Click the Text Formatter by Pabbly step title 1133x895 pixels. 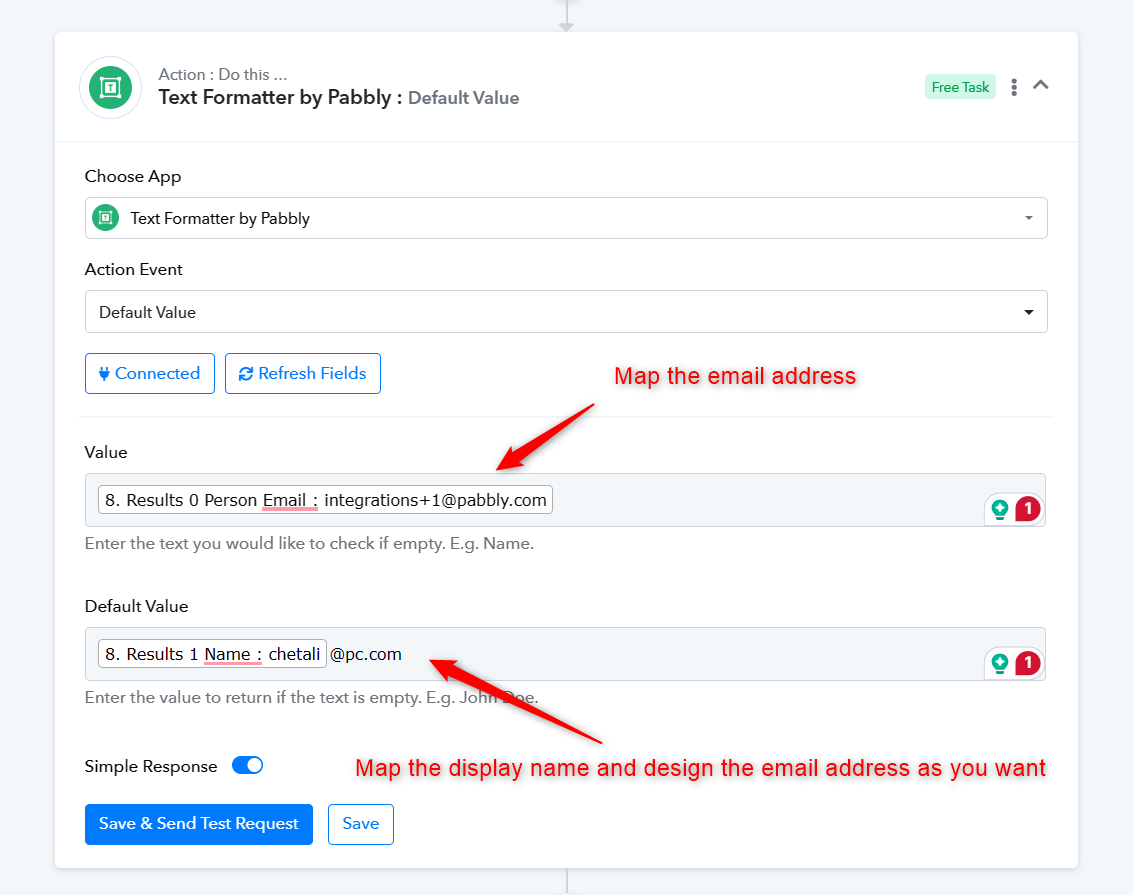click(280, 98)
